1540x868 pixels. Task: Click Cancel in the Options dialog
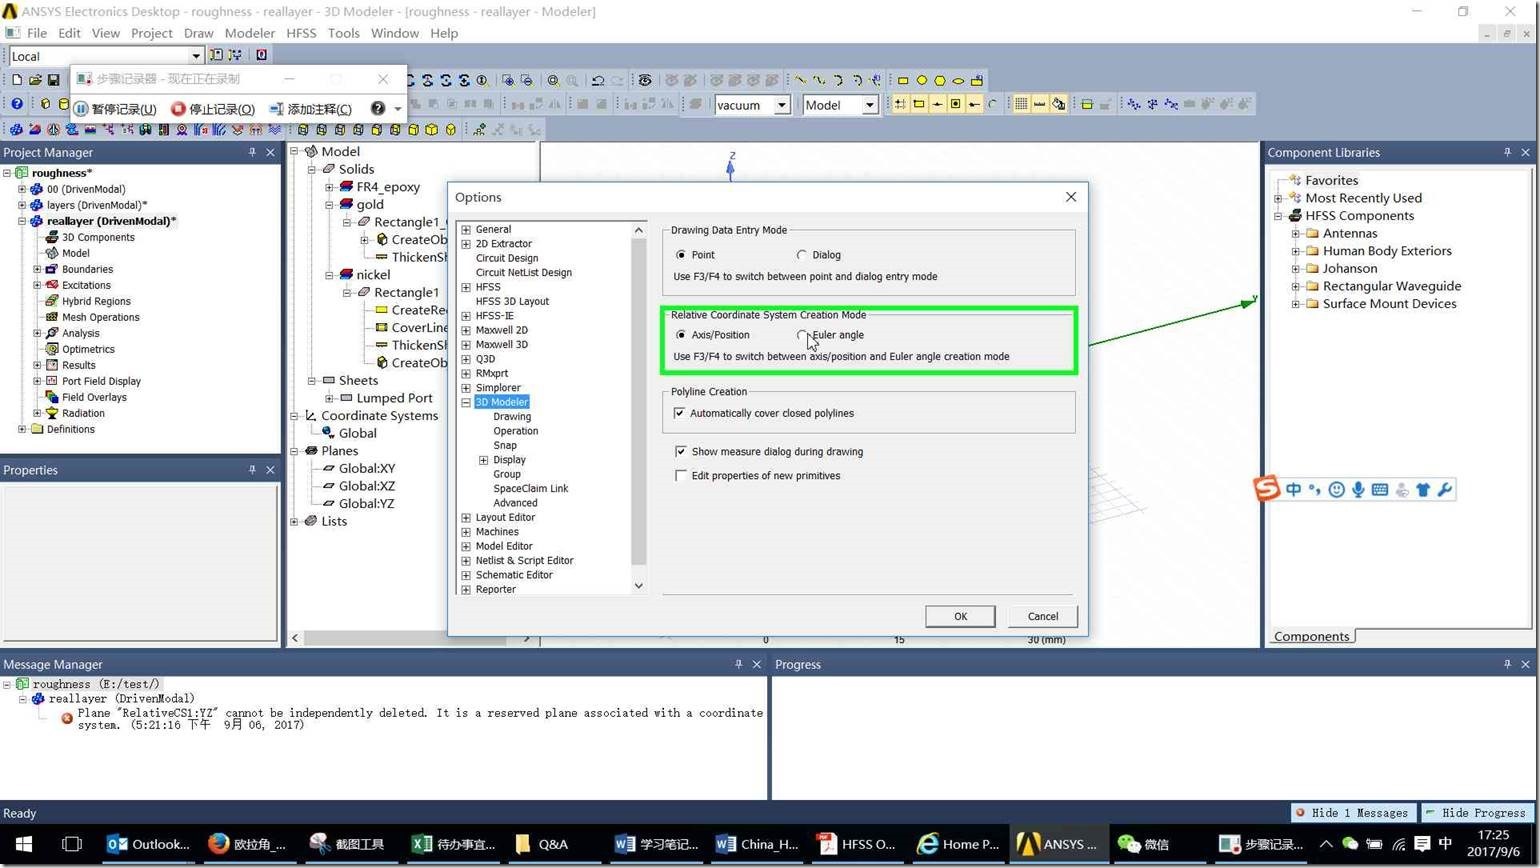click(1043, 616)
